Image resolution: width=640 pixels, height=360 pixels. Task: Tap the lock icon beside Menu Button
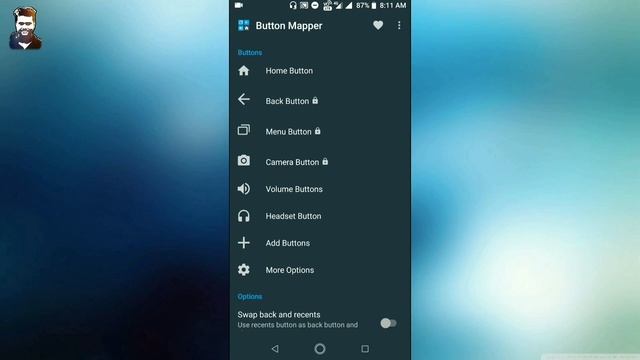point(318,131)
